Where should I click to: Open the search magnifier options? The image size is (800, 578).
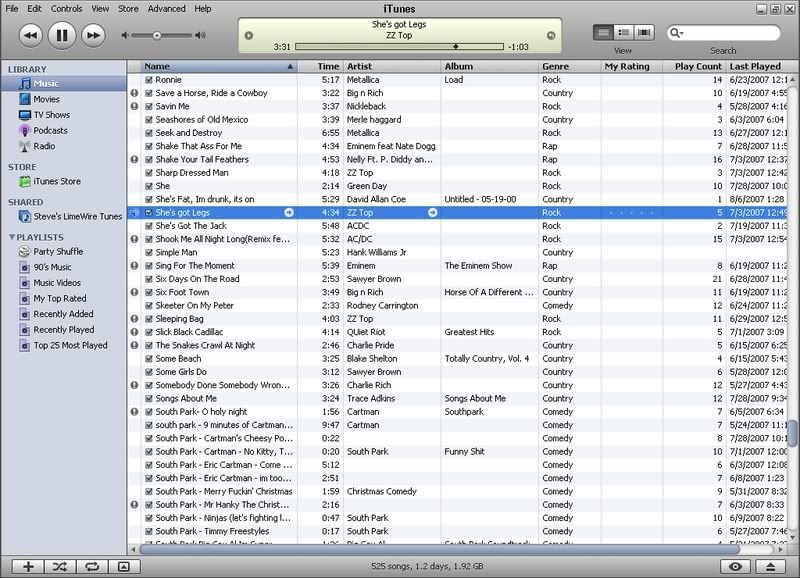click(x=677, y=33)
